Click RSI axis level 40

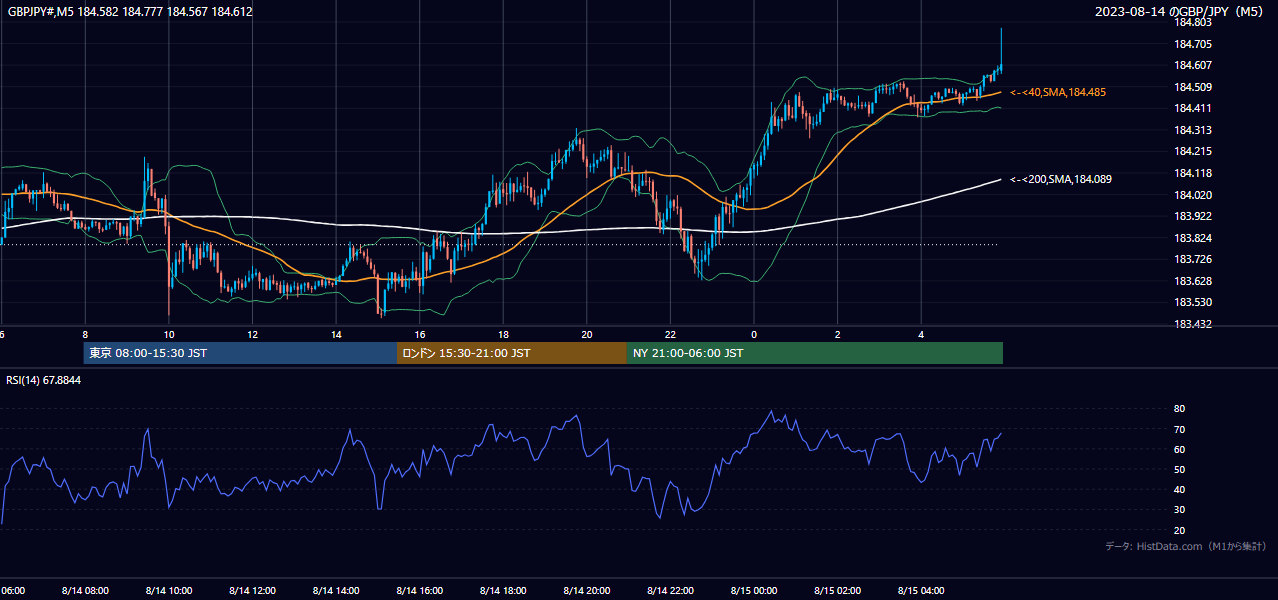point(1179,490)
